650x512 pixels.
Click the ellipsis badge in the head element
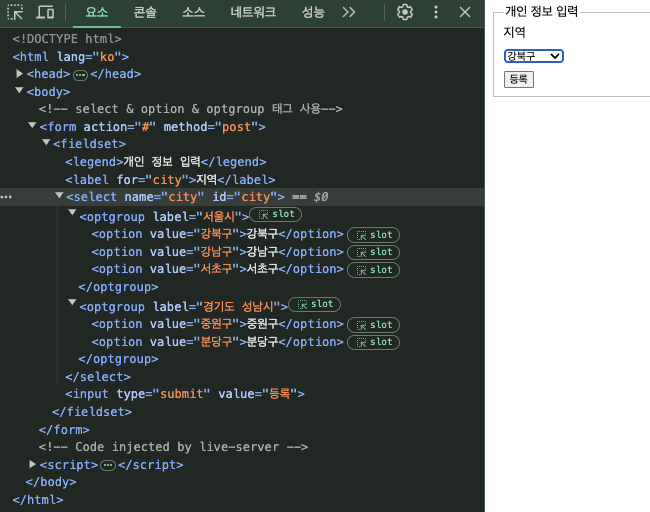pos(80,75)
